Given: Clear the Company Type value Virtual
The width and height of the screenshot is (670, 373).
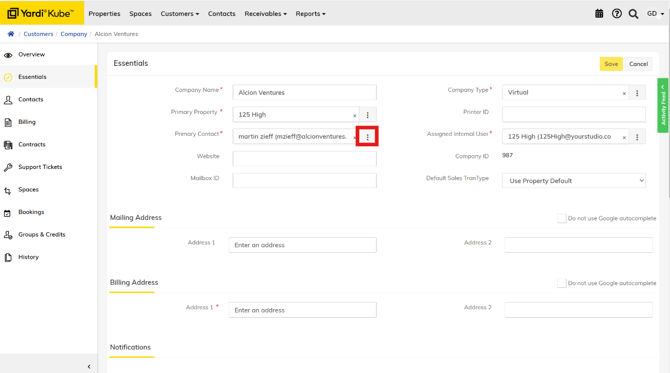Looking at the screenshot, I should click(624, 93).
